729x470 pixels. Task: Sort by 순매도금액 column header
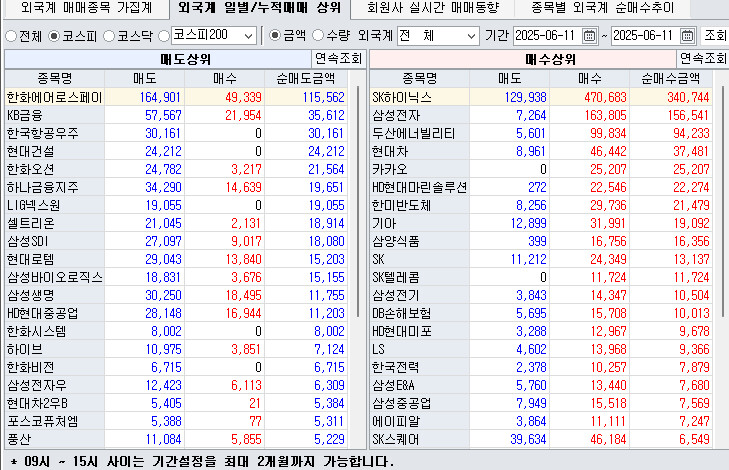coord(305,79)
